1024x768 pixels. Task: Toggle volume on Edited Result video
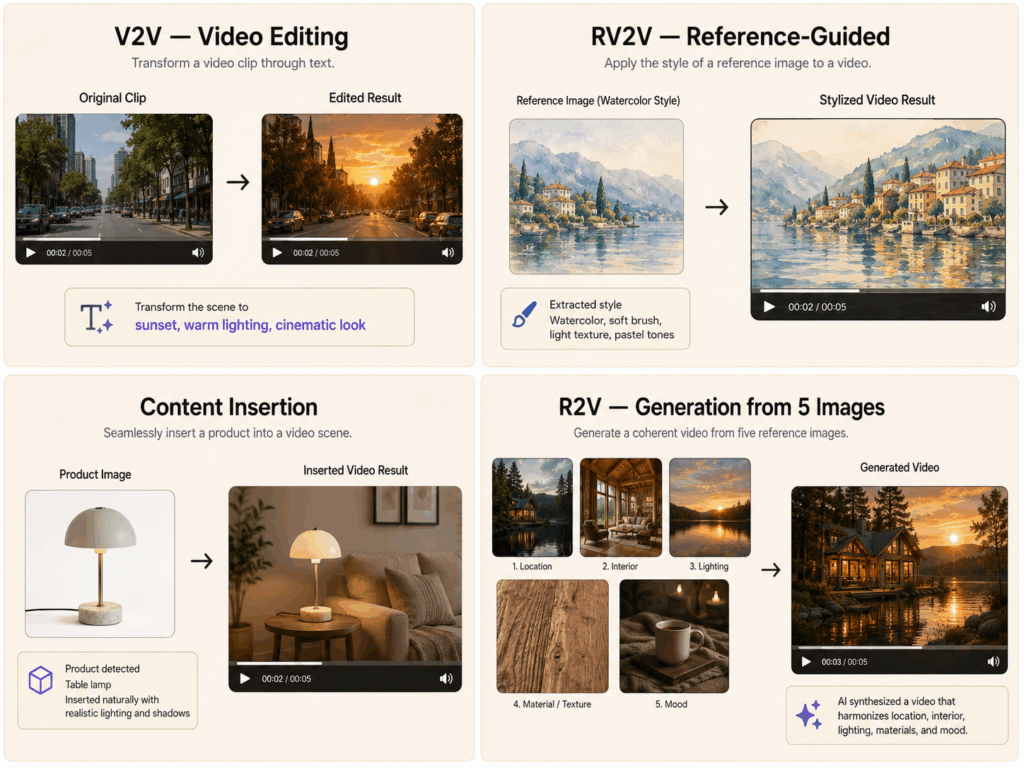click(x=447, y=253)
